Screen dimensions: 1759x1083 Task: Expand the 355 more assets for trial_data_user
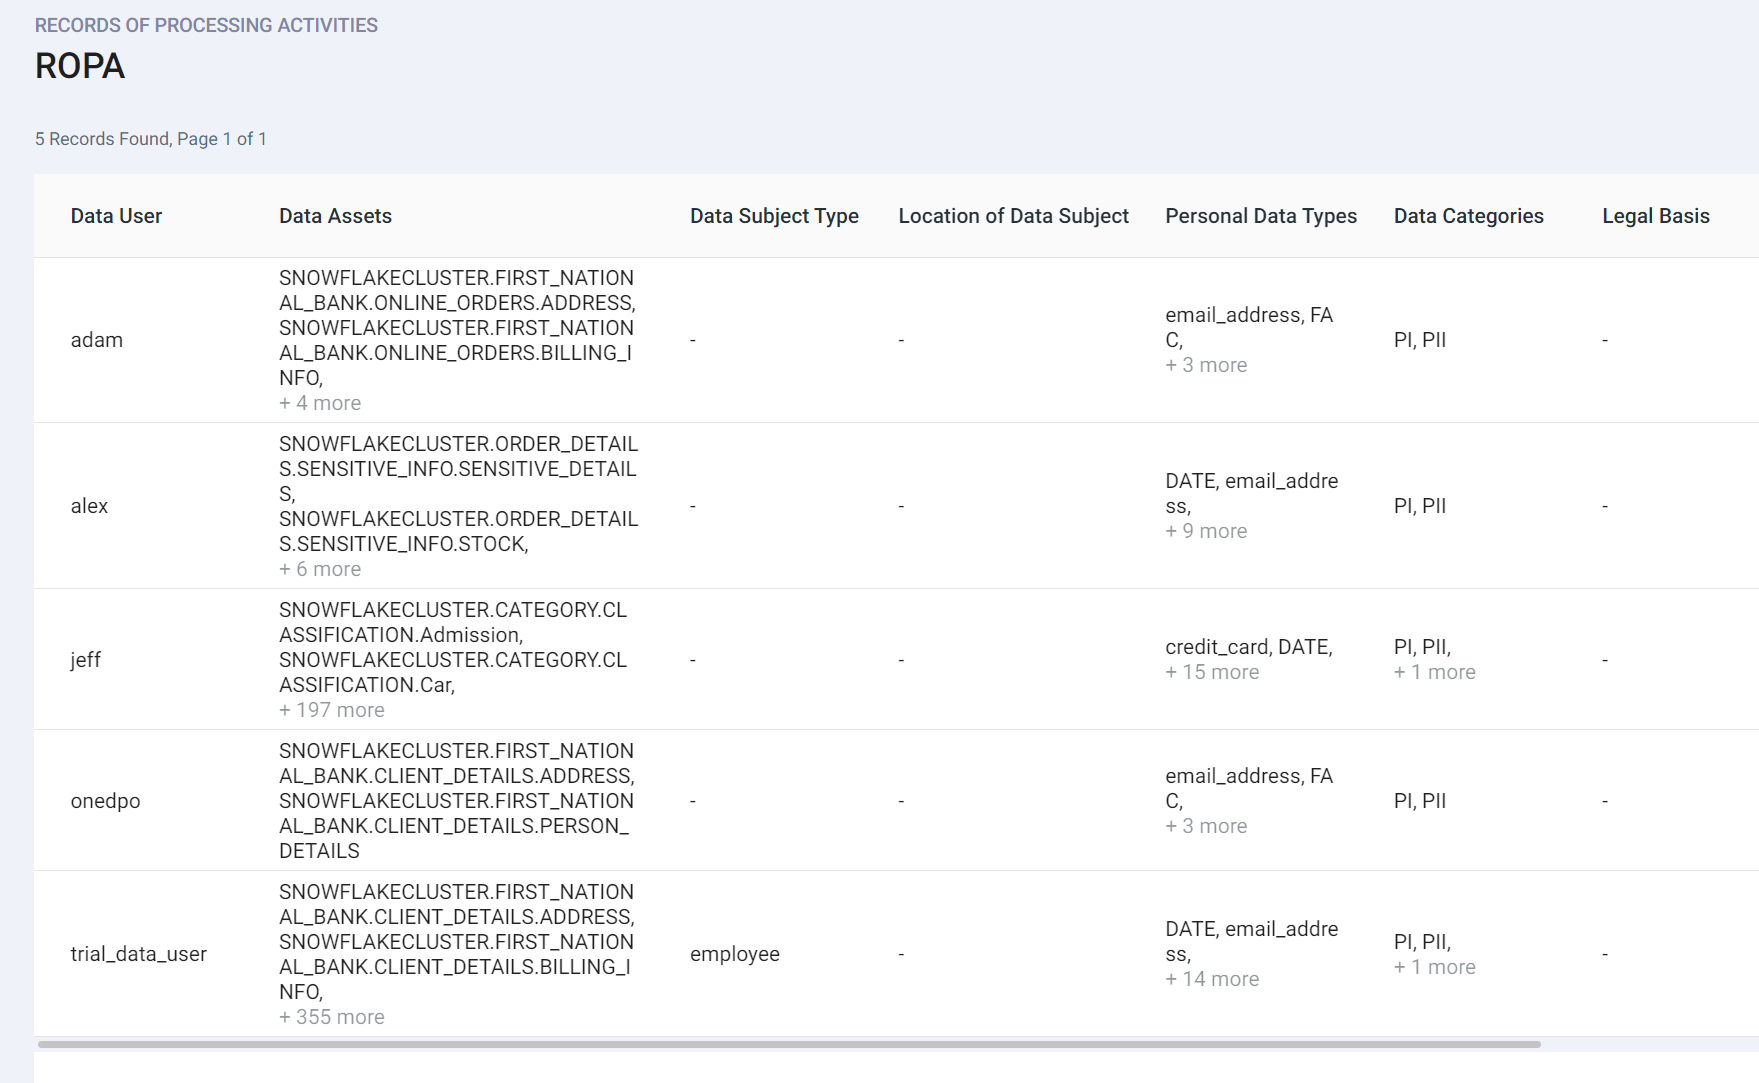(332, 1016)
